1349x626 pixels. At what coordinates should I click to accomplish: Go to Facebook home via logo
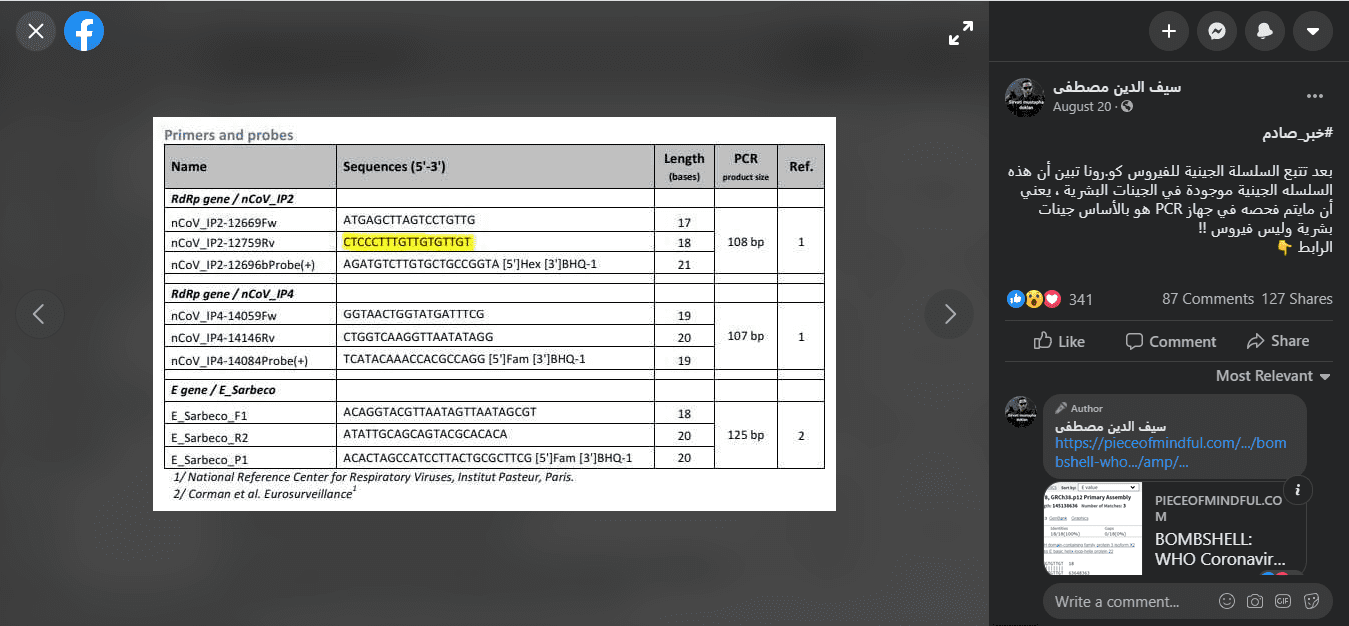point(84,32)
